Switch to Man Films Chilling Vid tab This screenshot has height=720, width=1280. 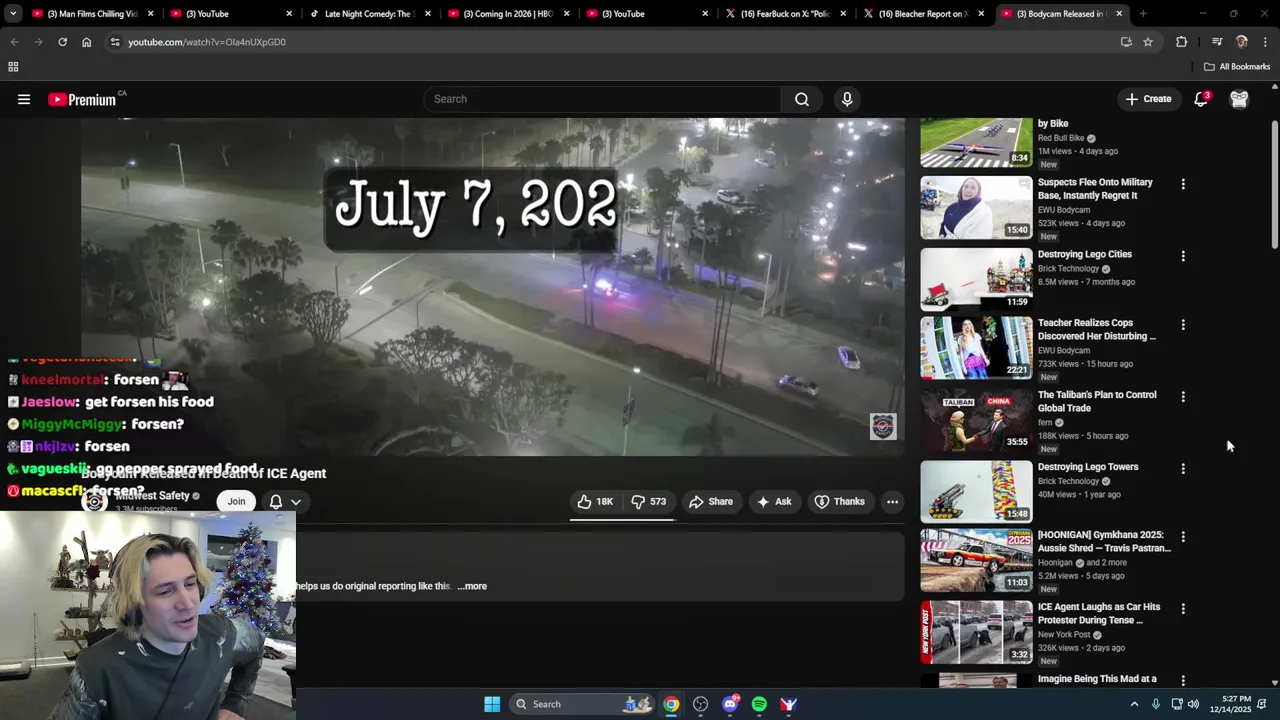coord(92,14)
